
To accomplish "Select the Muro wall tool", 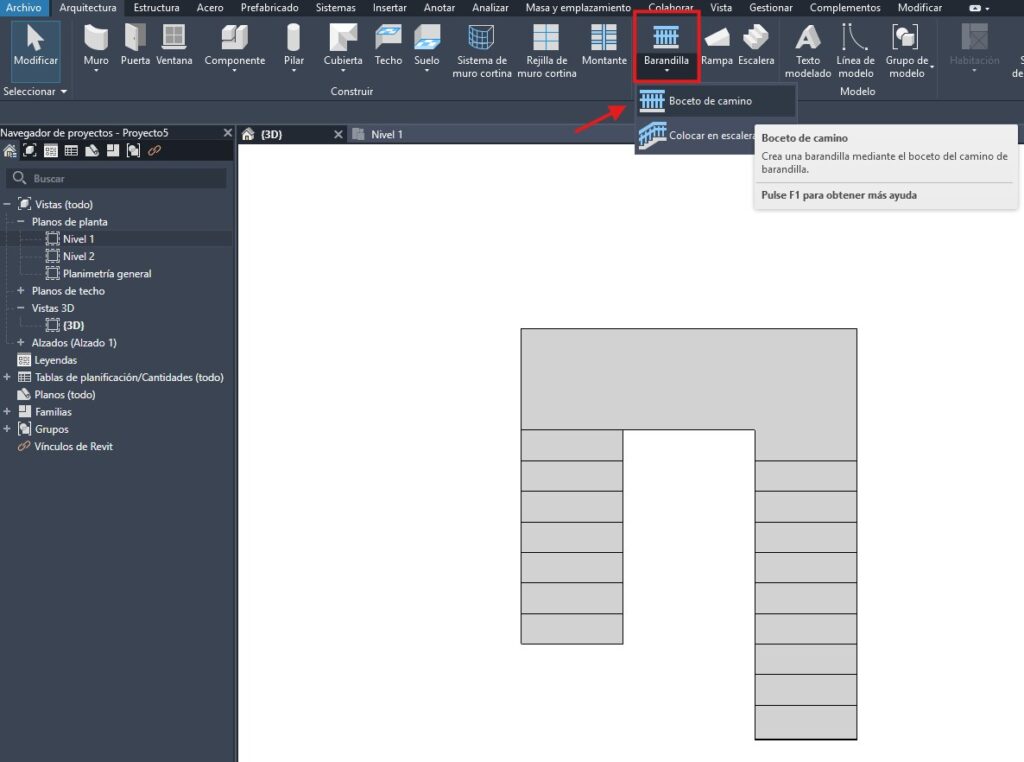I will click(96, 46).
